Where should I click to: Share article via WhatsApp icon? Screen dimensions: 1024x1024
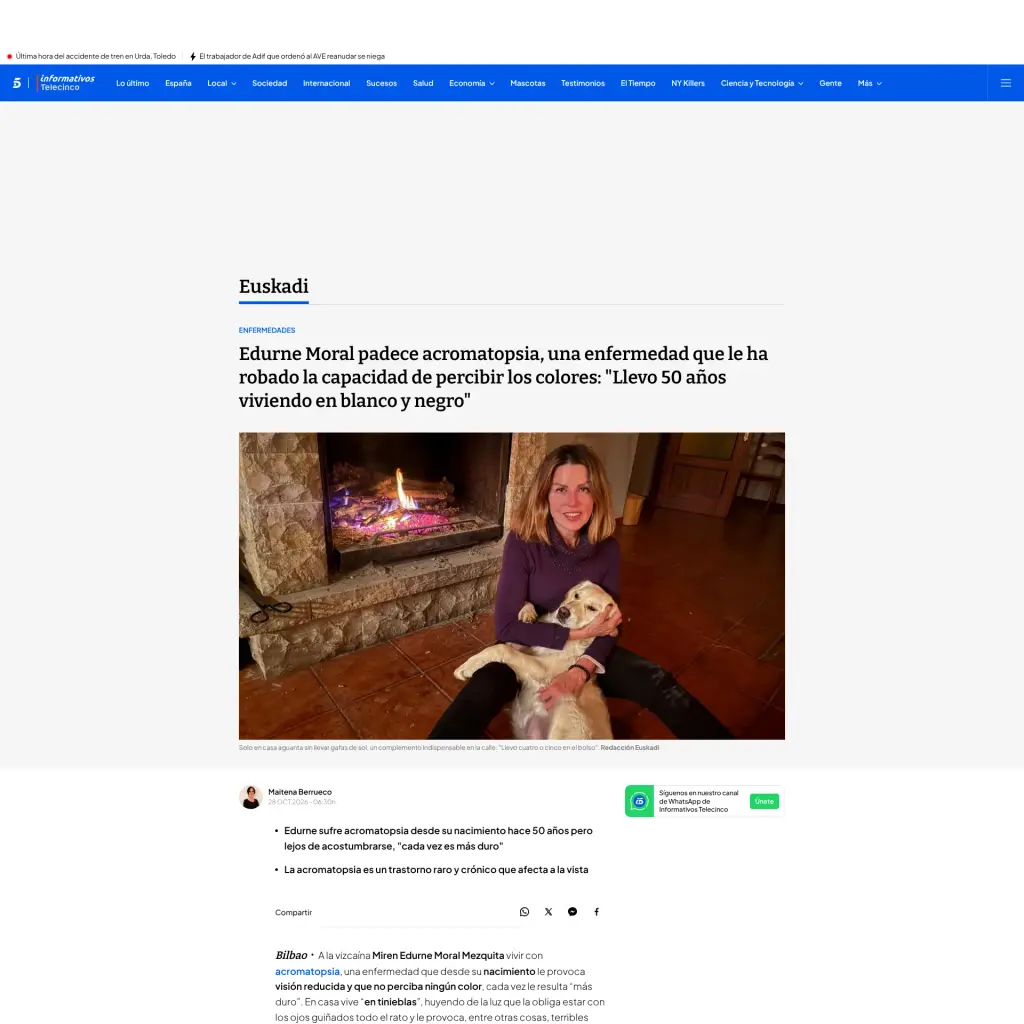[524, 912]
